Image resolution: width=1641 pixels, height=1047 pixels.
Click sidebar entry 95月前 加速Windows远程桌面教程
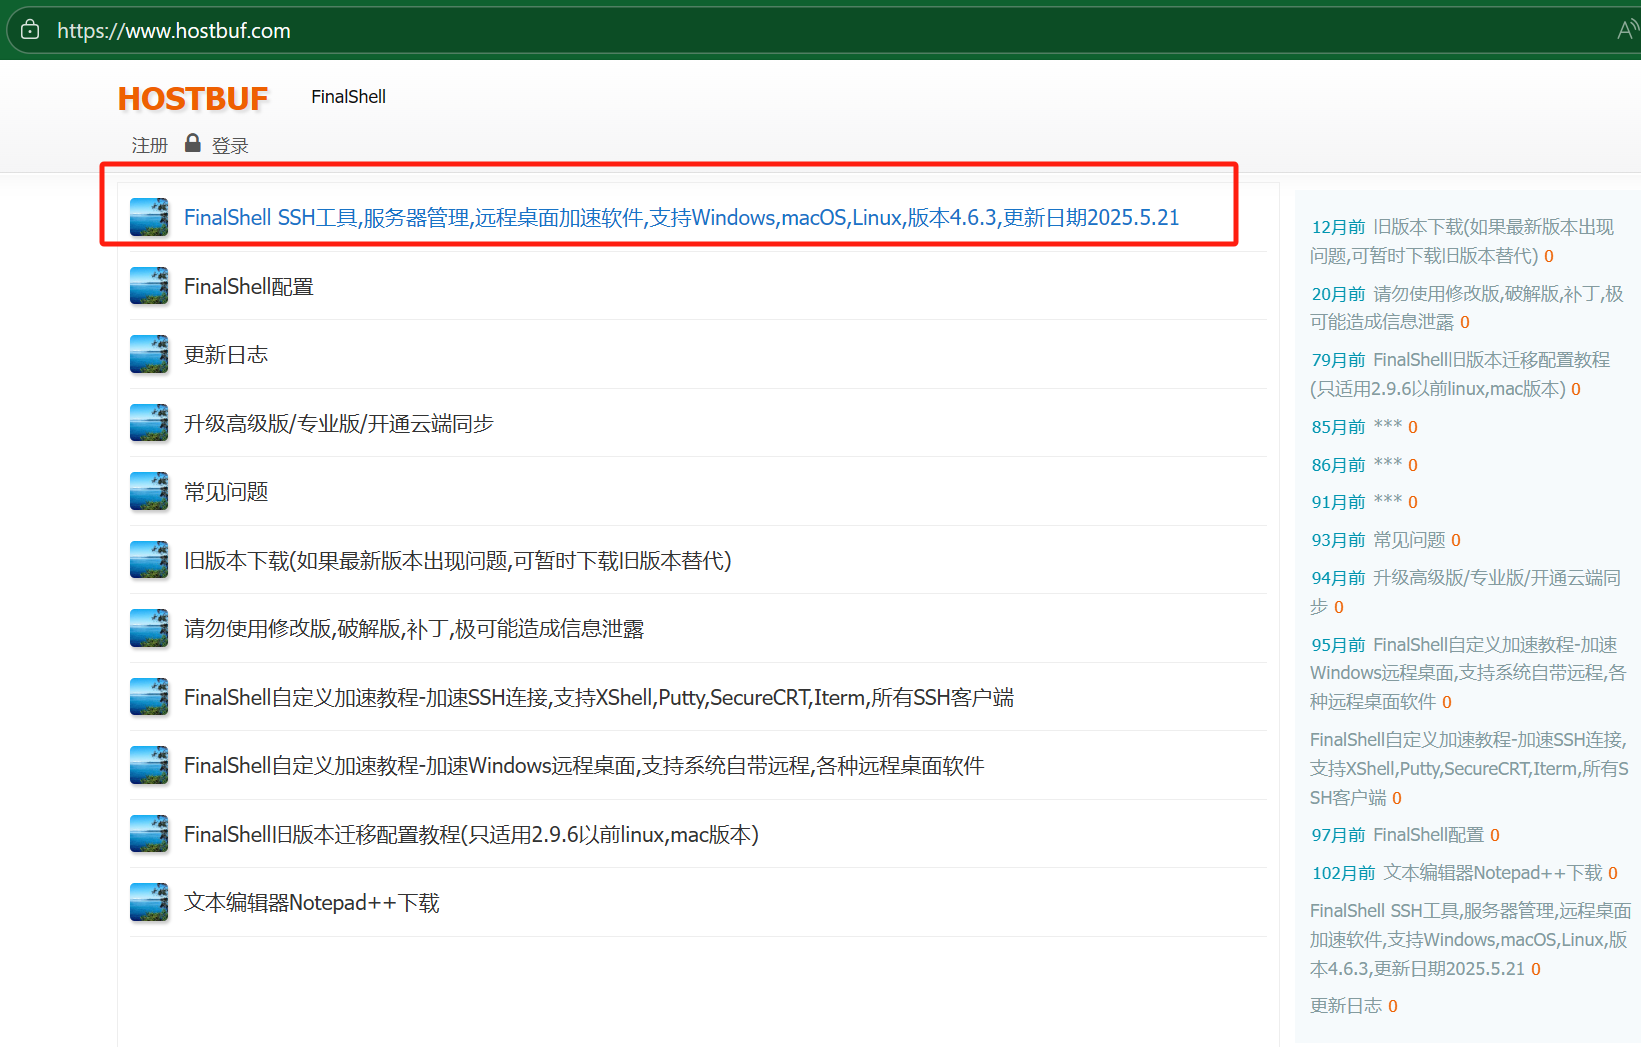pos(1468,673)
